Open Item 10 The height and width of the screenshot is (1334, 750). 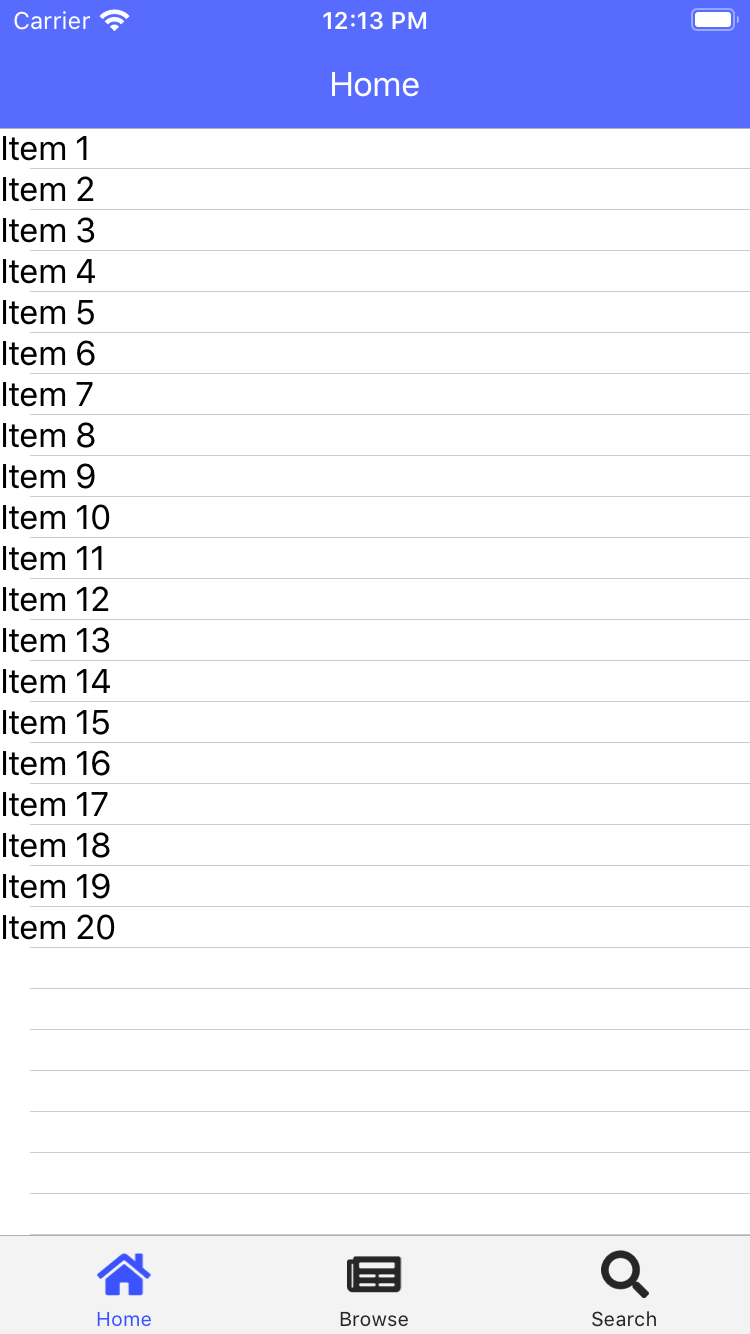375,517
